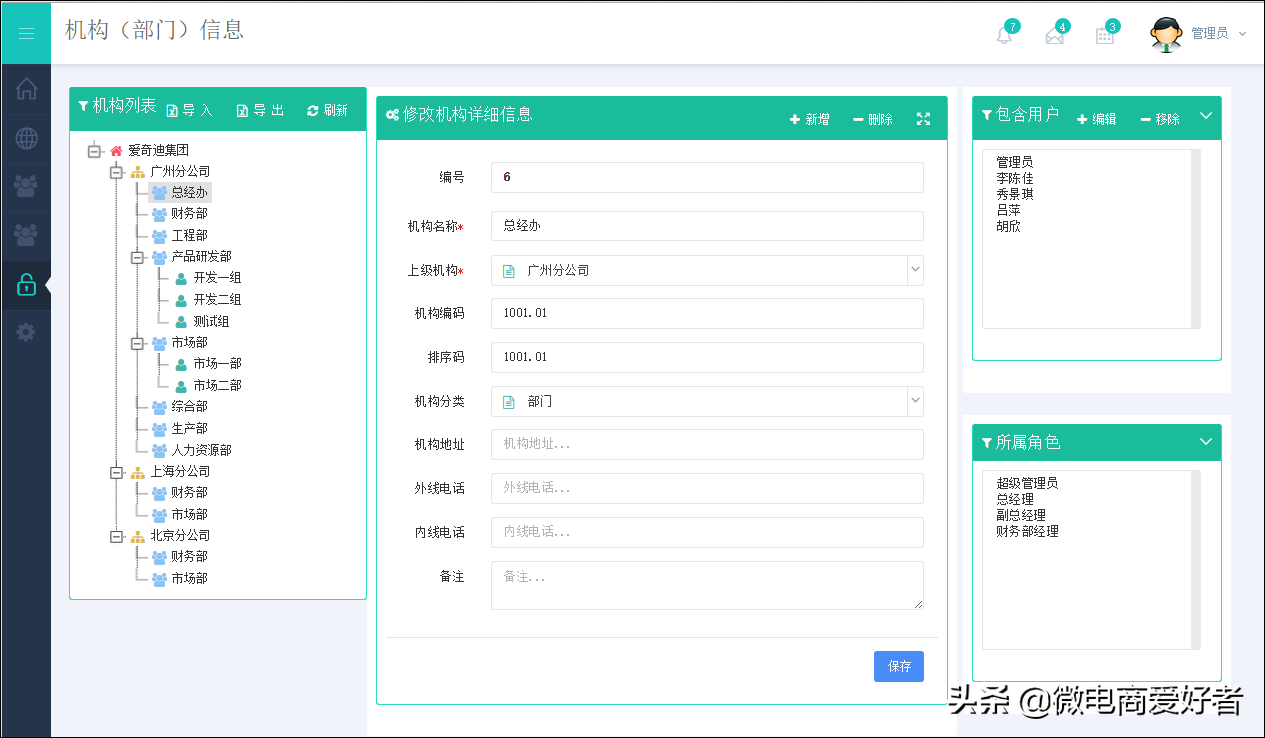The height and width of the screenshot is (738, 1265).
Task: Click the 广州分公司 organization icon
Action: [138, 172]
